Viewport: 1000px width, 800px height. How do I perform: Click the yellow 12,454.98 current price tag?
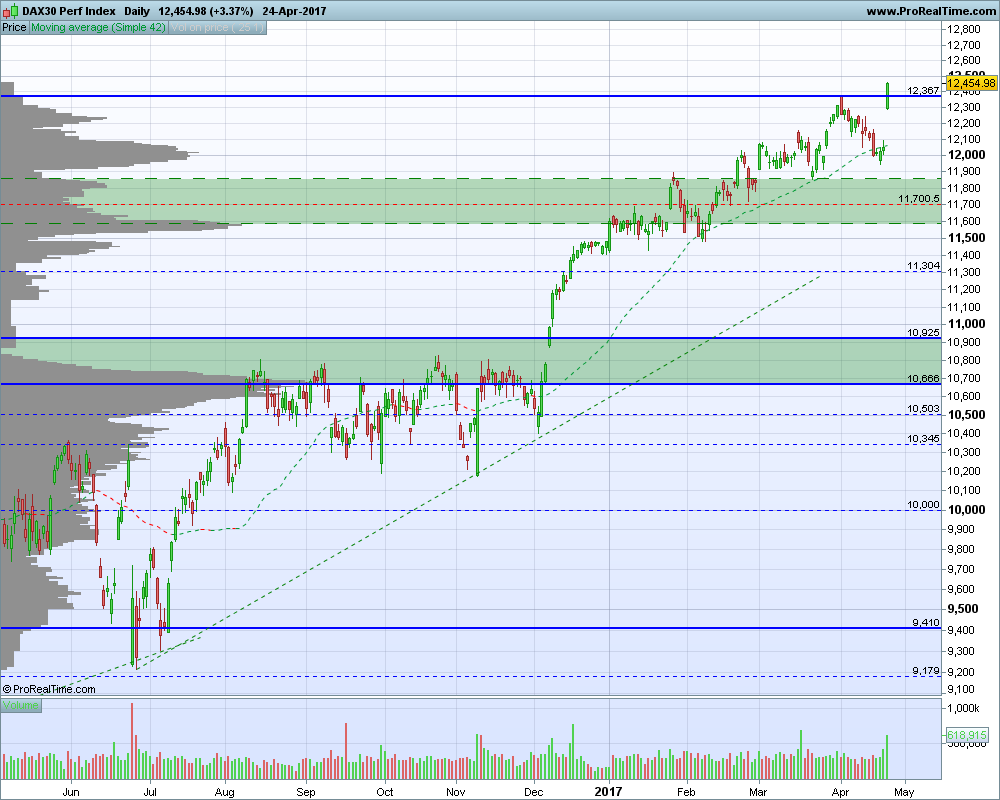[971, 83]
